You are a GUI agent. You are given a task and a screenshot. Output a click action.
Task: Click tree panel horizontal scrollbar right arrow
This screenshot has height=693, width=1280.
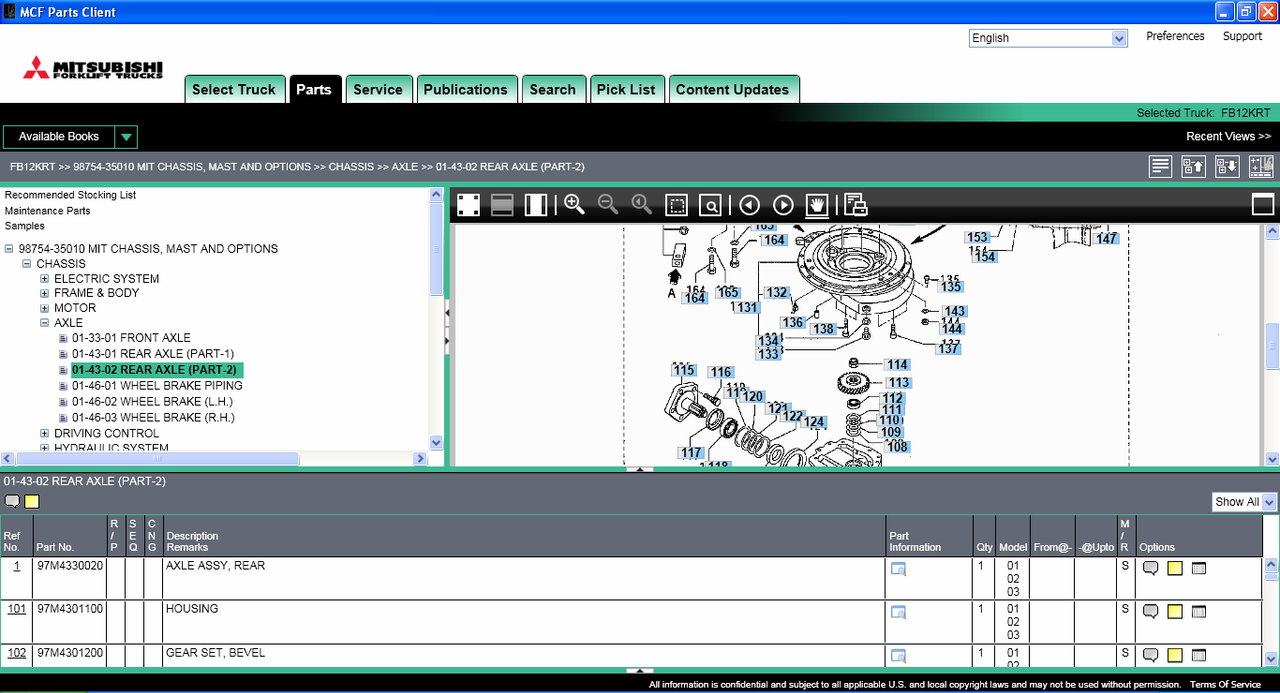tap(422, 459)
